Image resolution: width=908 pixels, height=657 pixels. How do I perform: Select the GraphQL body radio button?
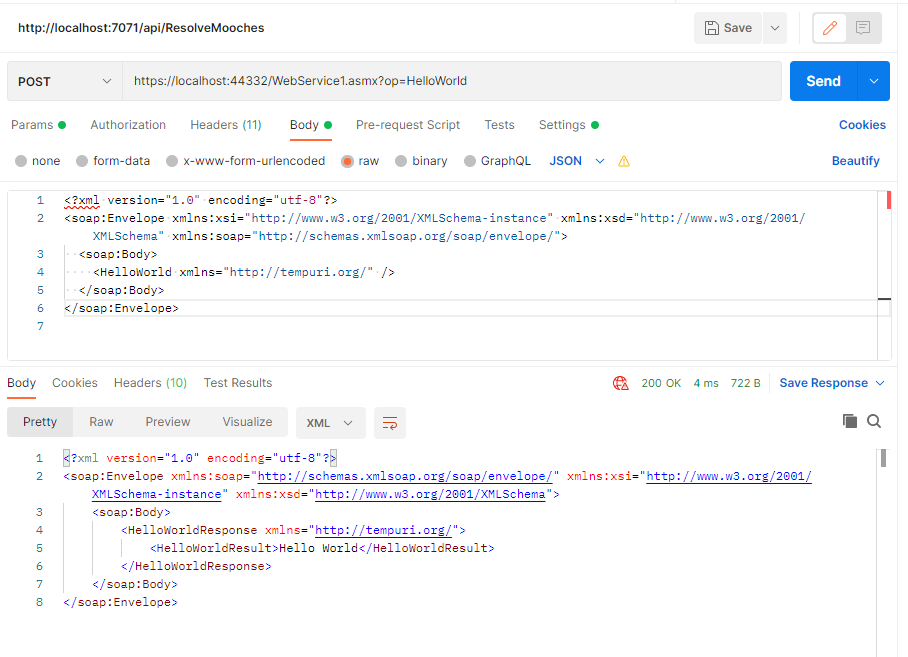pyautogui.click(x=470, y=161)
